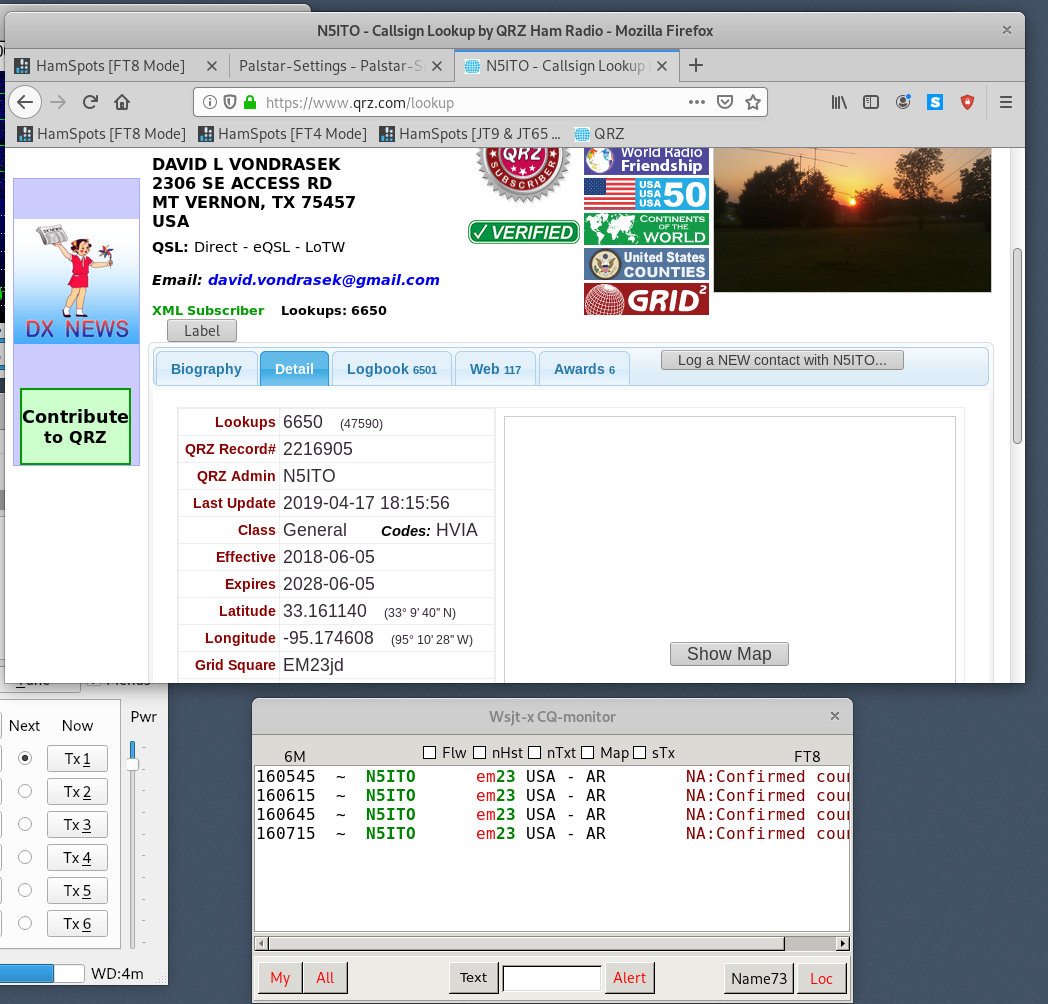
Task: Switch to Palstar-Settings browser tab
Action: tap(331, 66)
